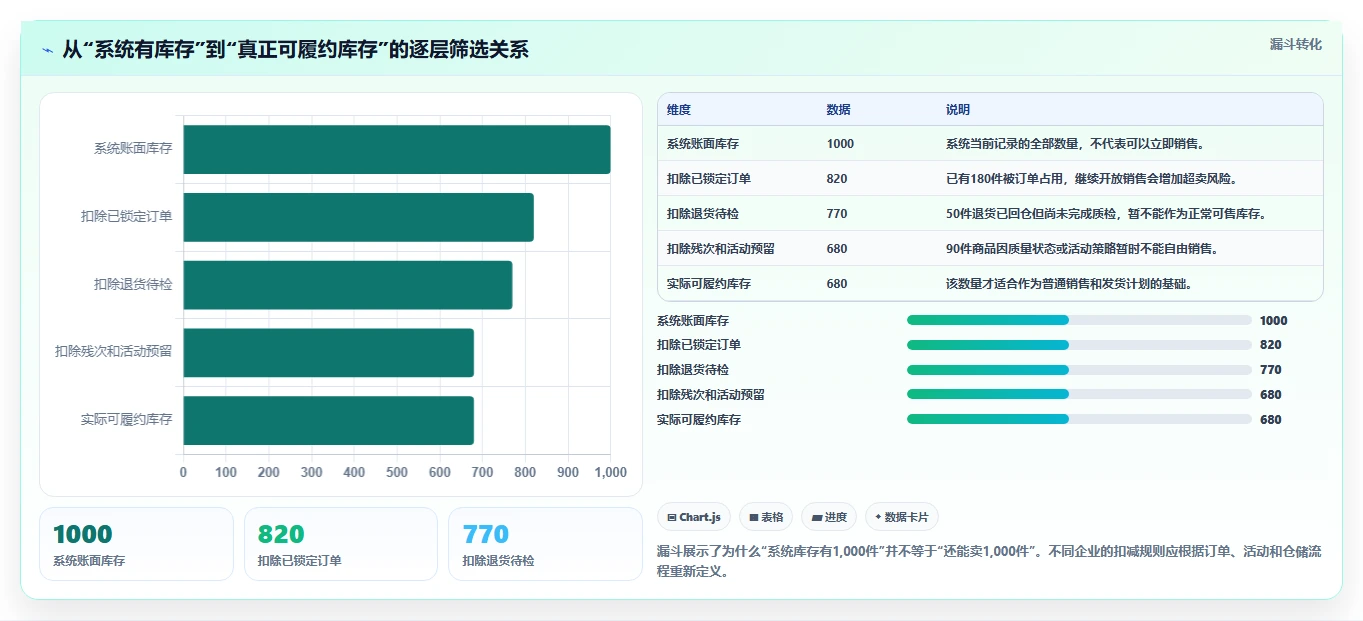Click the page title about 系统有库存
Screen dimensions: 1363x621
(295, 50)
